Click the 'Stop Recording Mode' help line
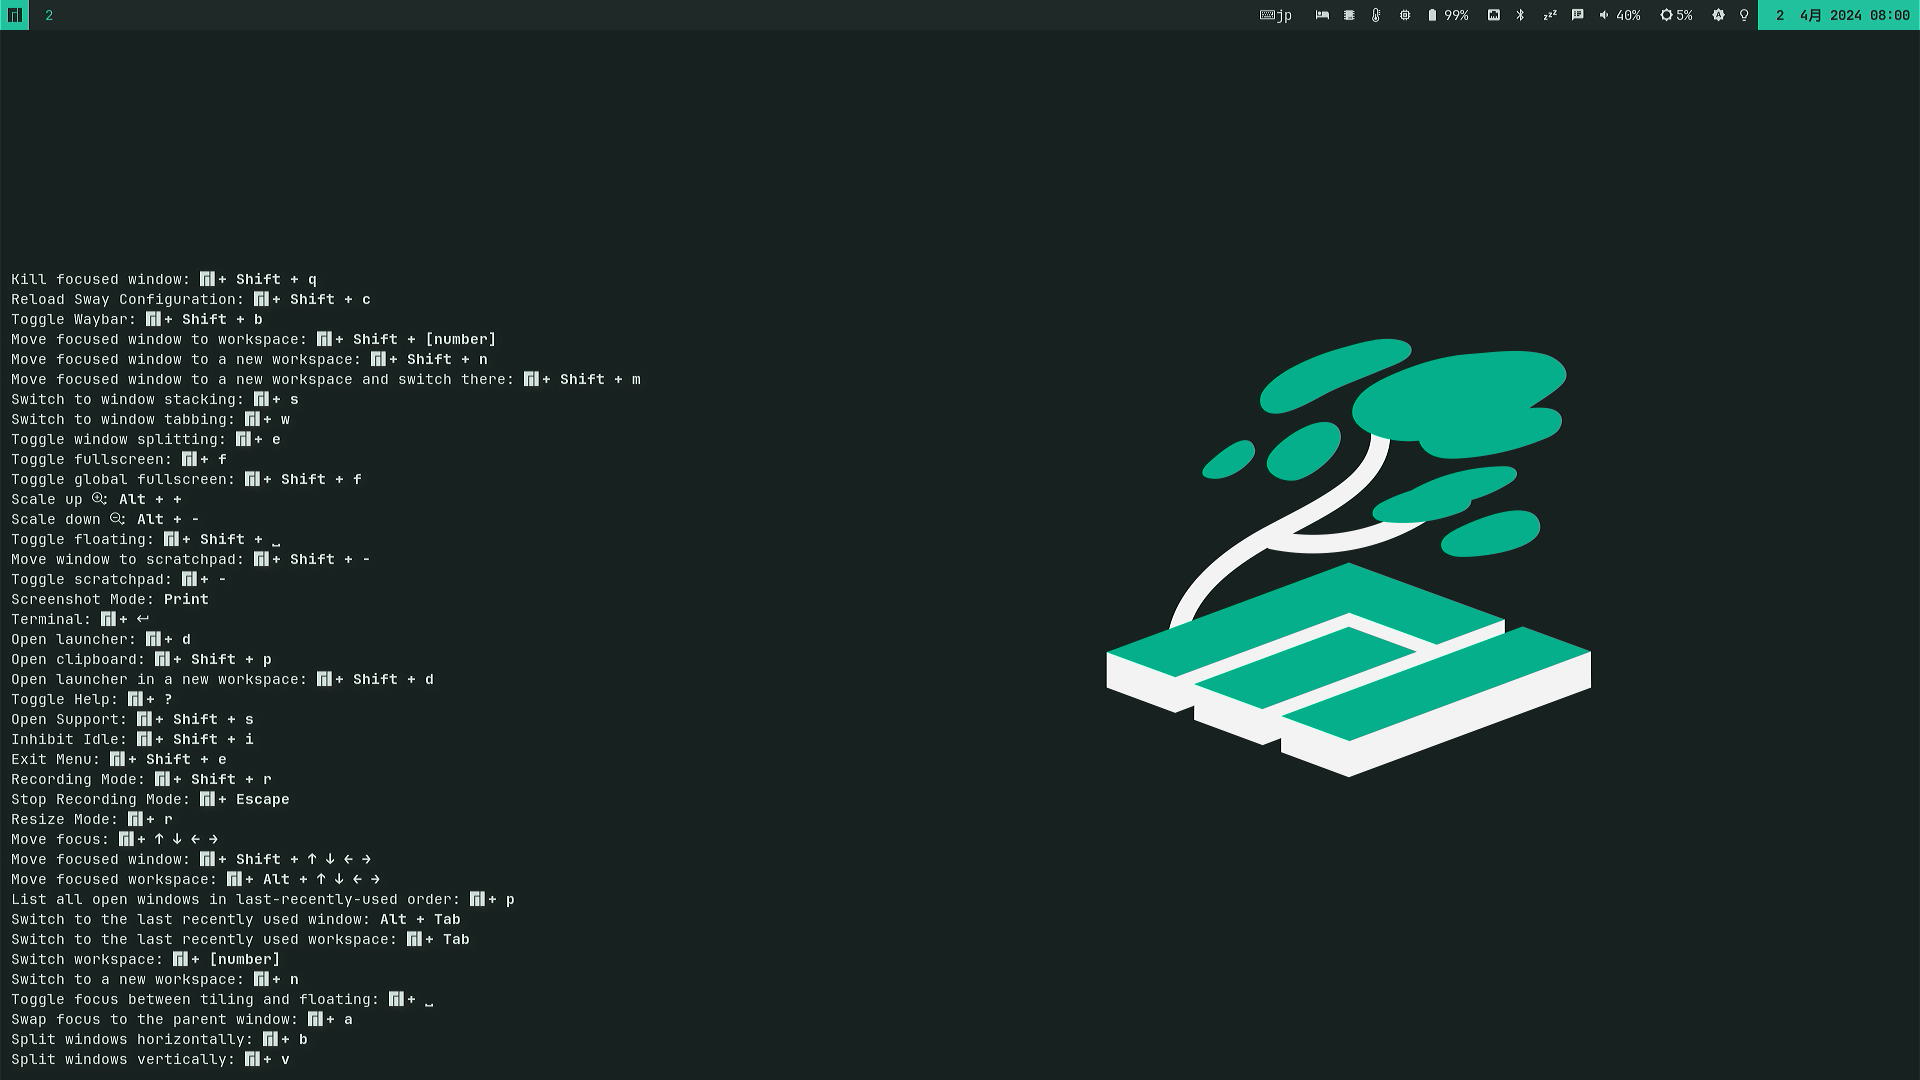 click(151, 799)
